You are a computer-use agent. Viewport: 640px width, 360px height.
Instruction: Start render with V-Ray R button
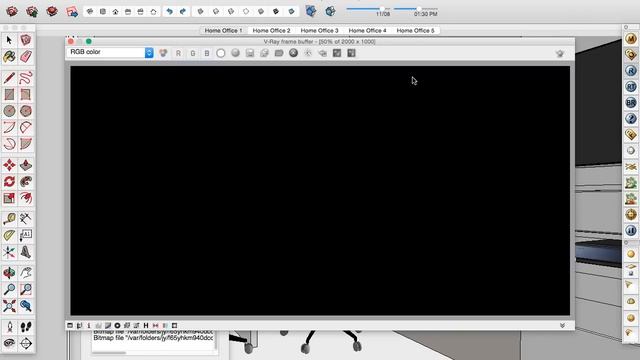click(631, 71)
